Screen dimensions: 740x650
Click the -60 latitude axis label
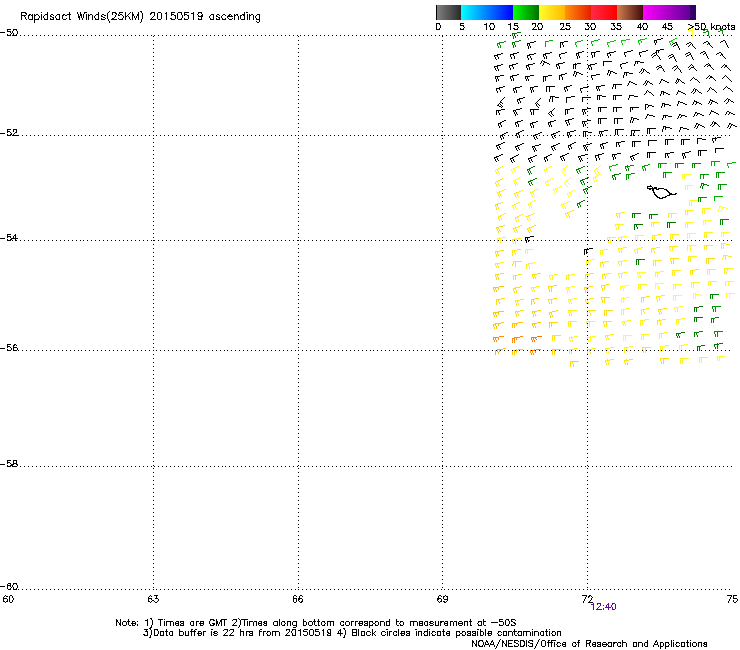(9, 587)
